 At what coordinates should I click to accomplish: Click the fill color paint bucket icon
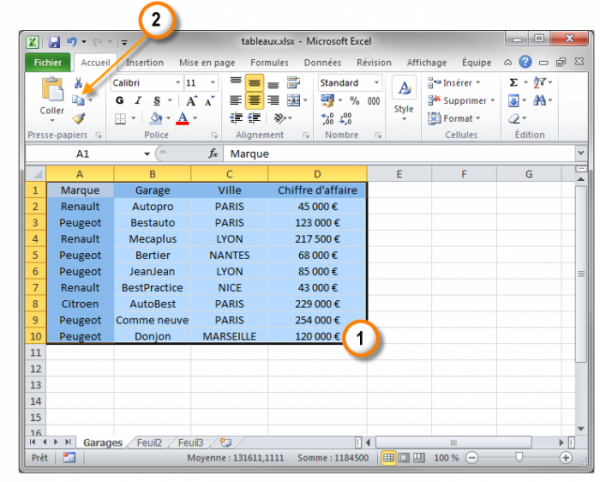(x=156, y=118)
